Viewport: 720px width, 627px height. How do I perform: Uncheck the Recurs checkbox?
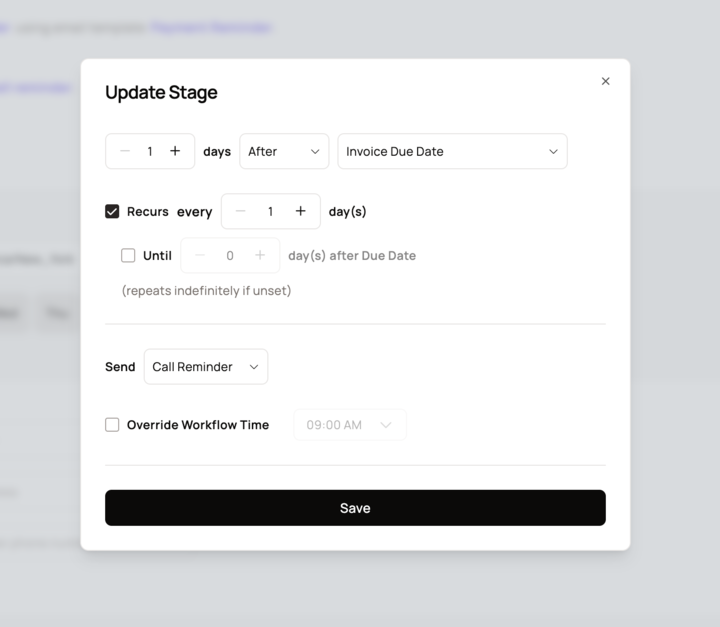click(112, 211)
